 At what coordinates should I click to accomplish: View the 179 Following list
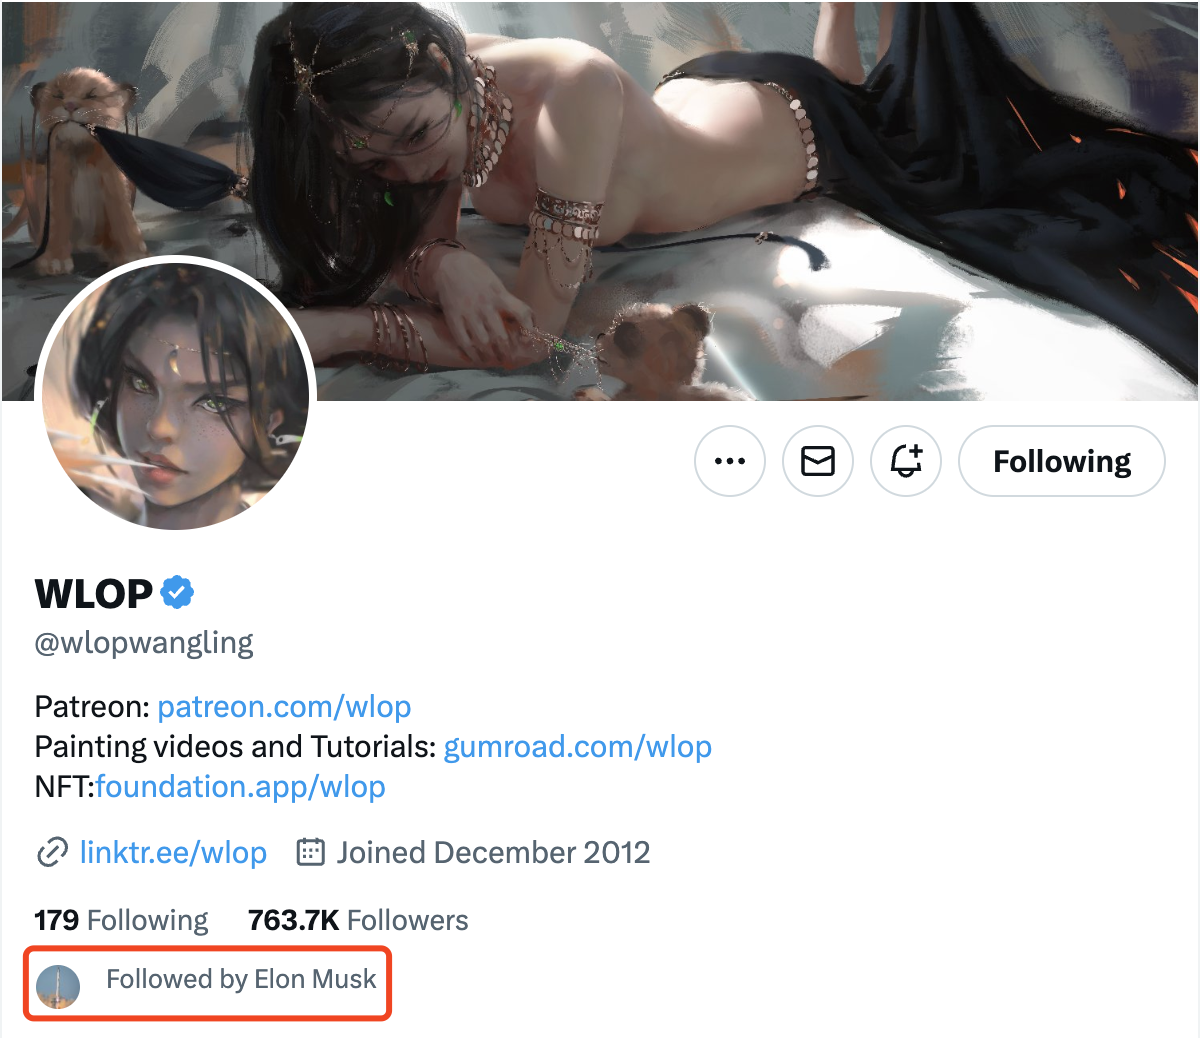pos(121,920)
